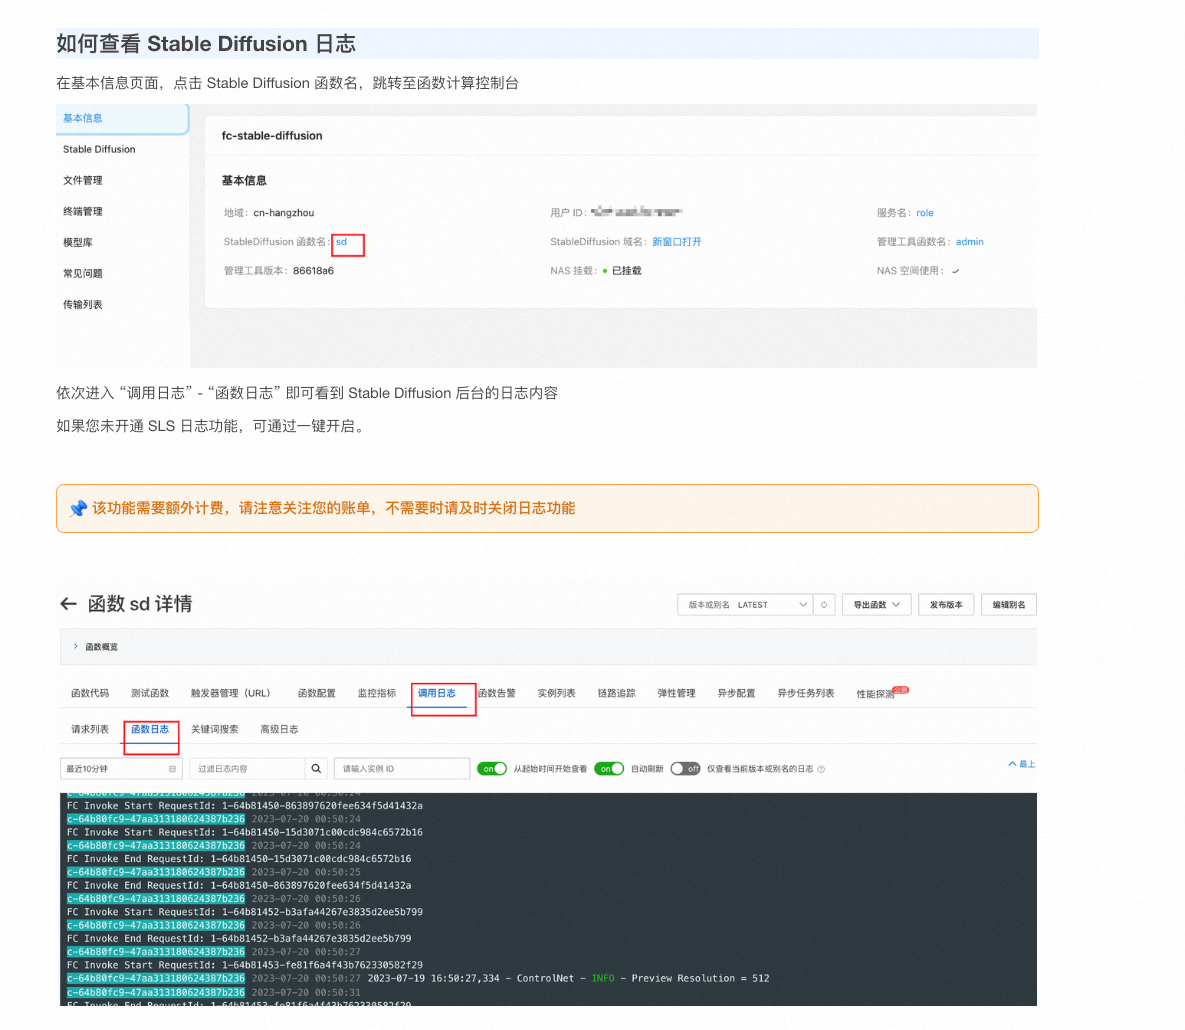Screen dimensions: 1185x1030
Task: Open the 异步配置 tab
Action: tap(736, 693)
